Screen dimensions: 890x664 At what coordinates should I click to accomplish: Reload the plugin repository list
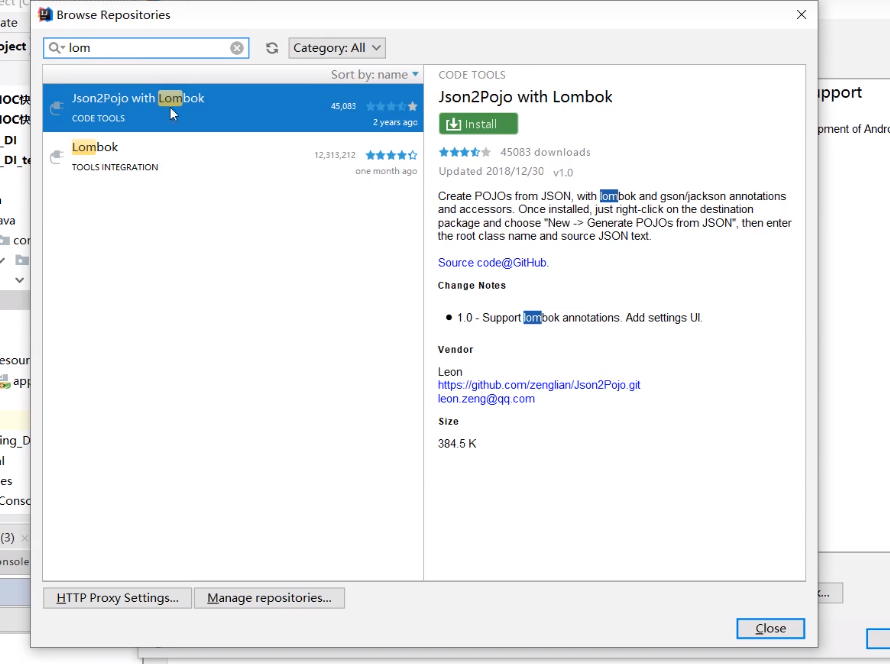tap(272, 48)
